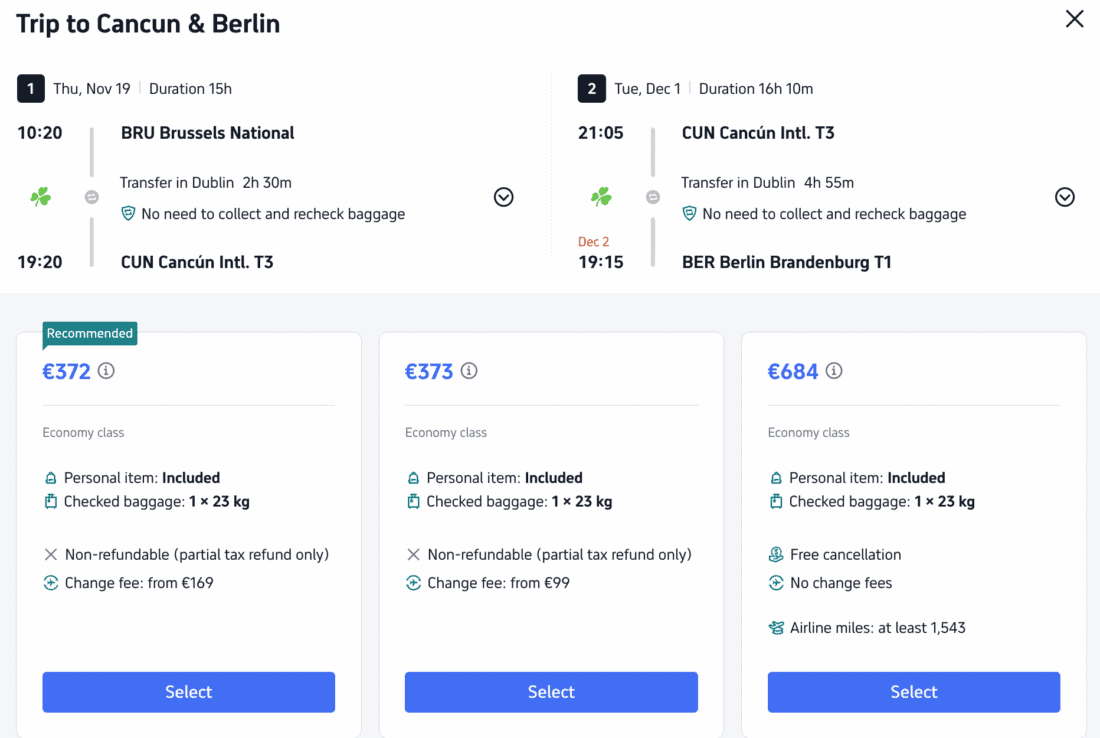Click segment number 2 badge for Dec 1
1100x738 pixels.
pos(591,88)
